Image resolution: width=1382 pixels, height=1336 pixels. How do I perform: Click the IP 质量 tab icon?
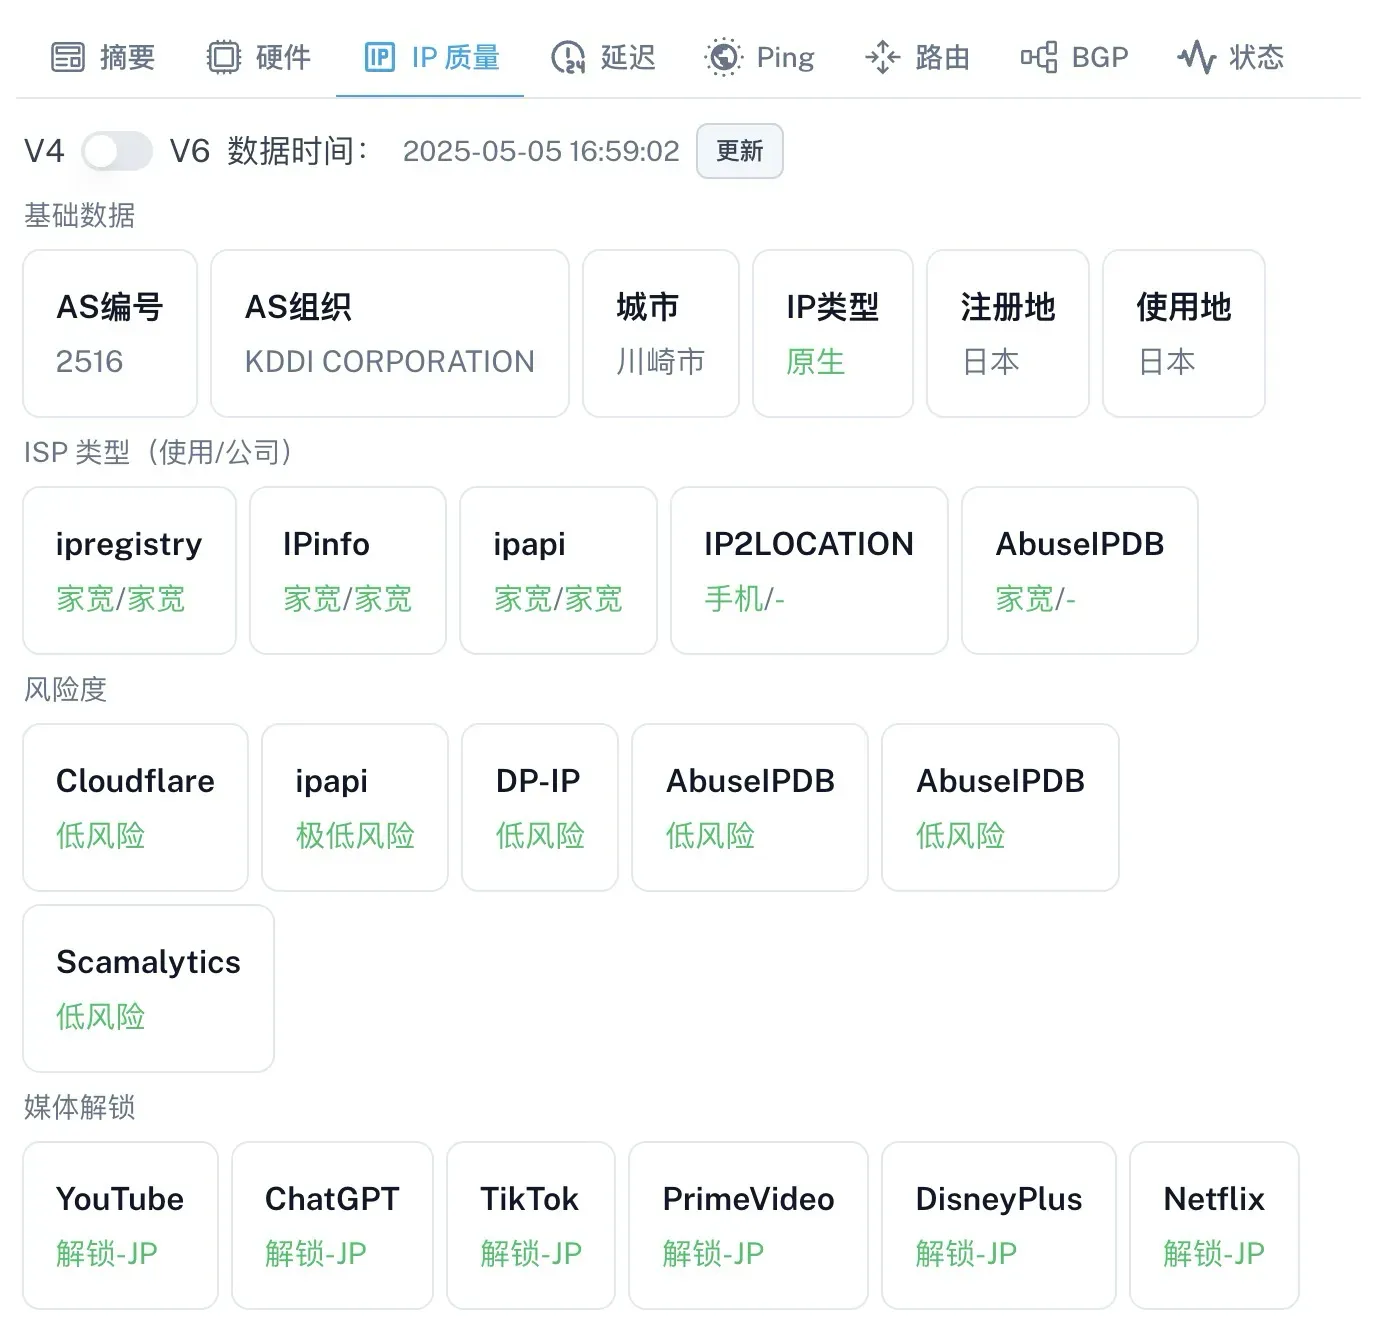pyautogui.click(x=380, y=58)
